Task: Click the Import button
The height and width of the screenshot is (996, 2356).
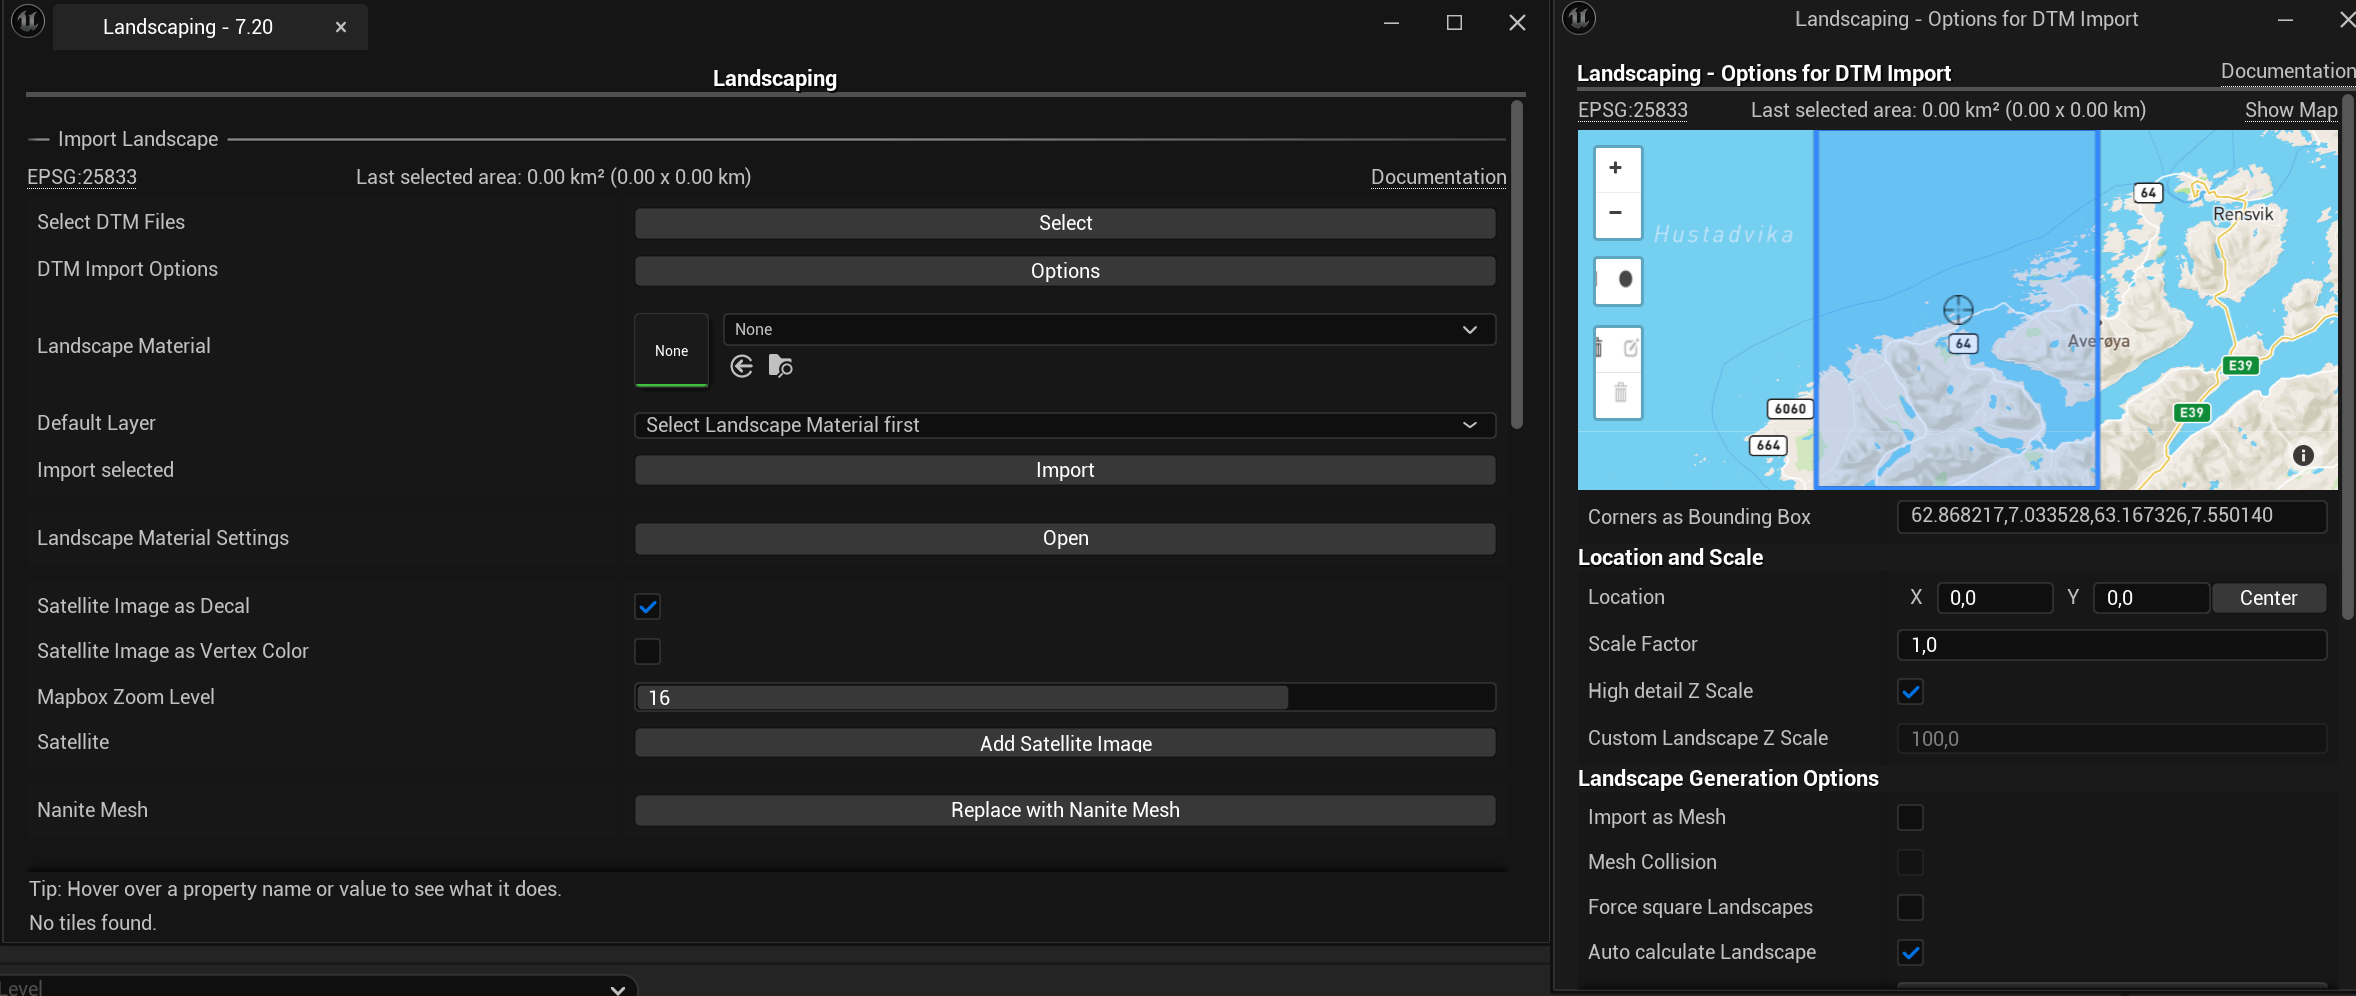Action: [x=1065, y=470]
